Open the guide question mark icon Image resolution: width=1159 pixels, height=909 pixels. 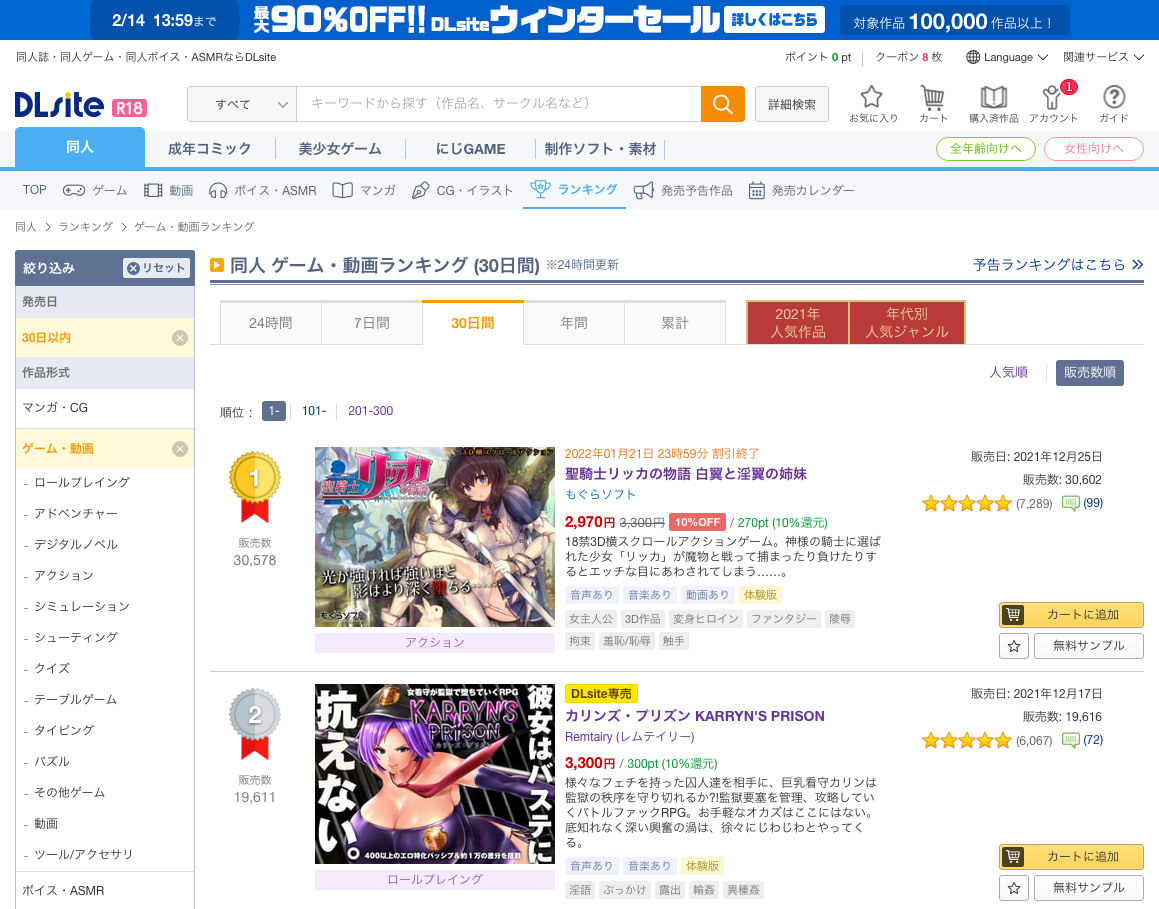pos(1114,97)
